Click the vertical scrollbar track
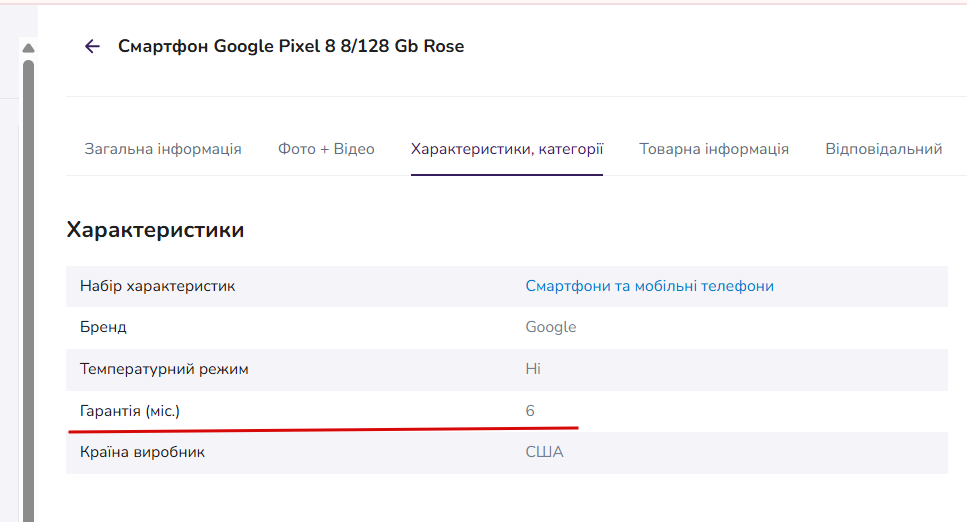The image size is (967, 522). [x=28, y=290]
